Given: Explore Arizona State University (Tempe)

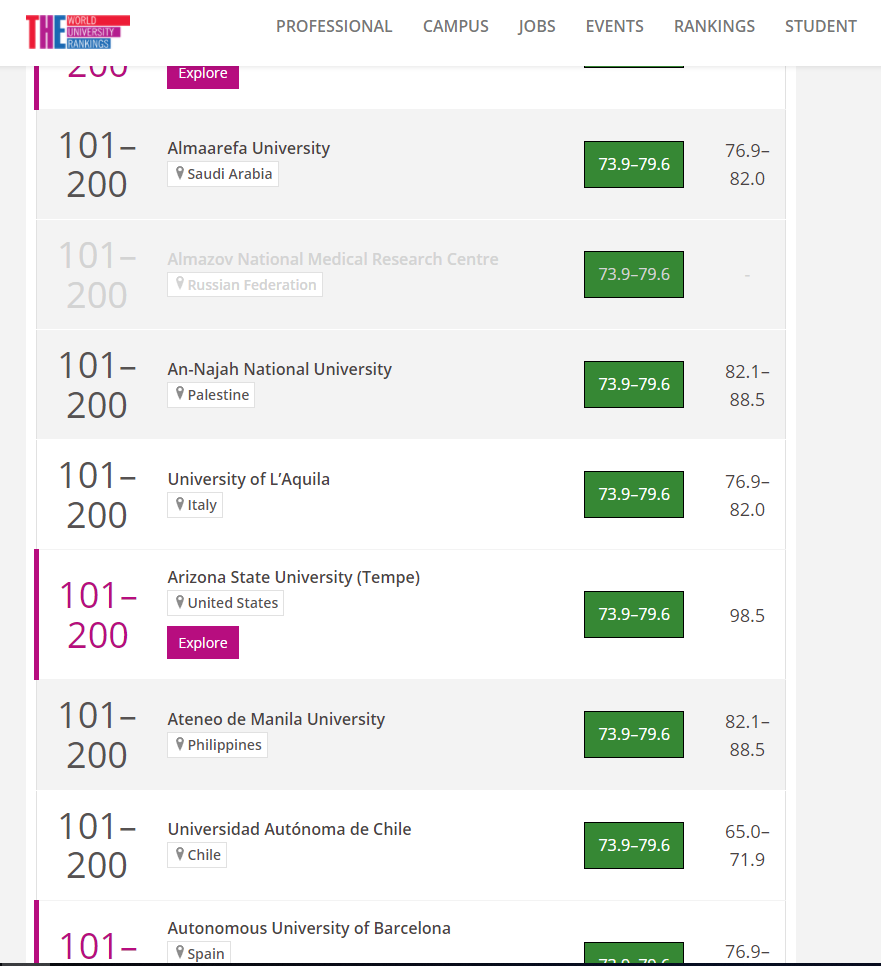Looking at the screenshot, I should click(x=203, y=643).
